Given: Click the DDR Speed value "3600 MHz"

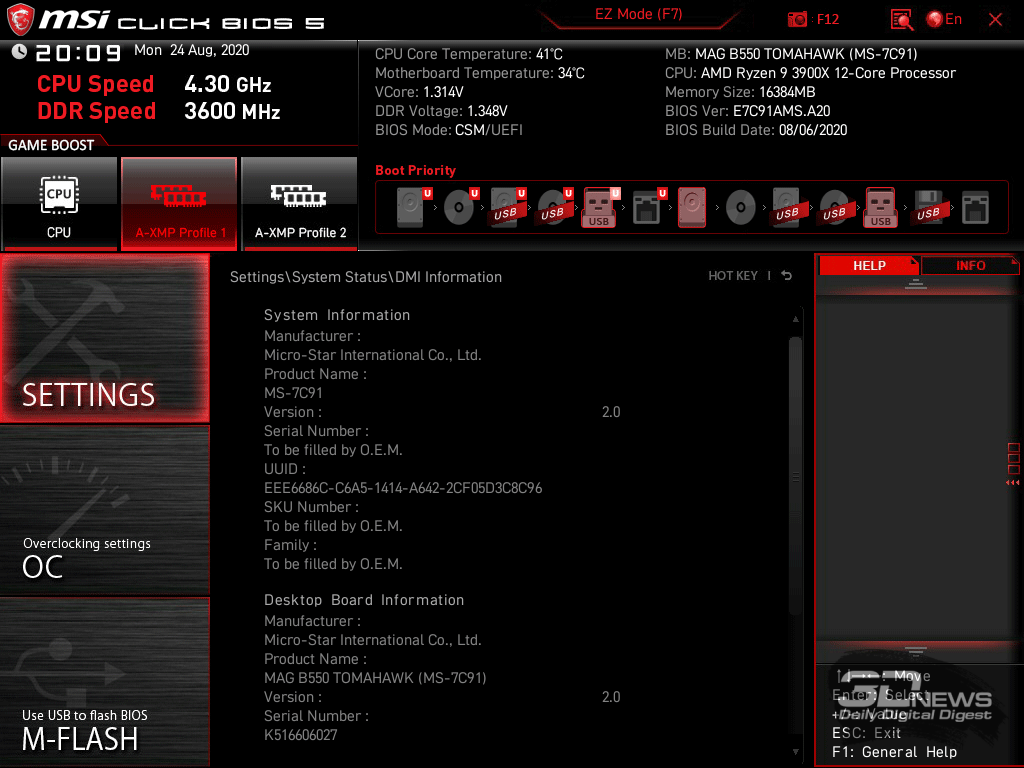Looking at the screenshot, I should 232,111.
